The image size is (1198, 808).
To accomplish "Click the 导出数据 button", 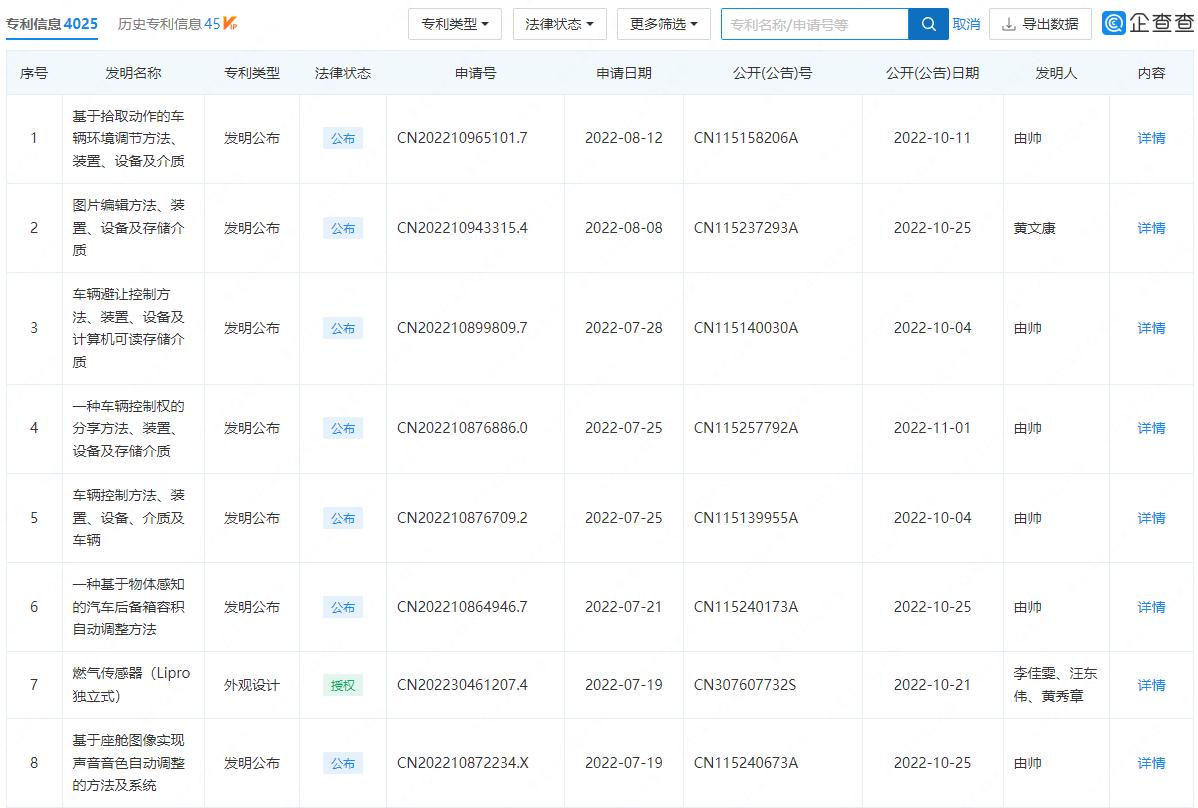I will pos(1046,23).
